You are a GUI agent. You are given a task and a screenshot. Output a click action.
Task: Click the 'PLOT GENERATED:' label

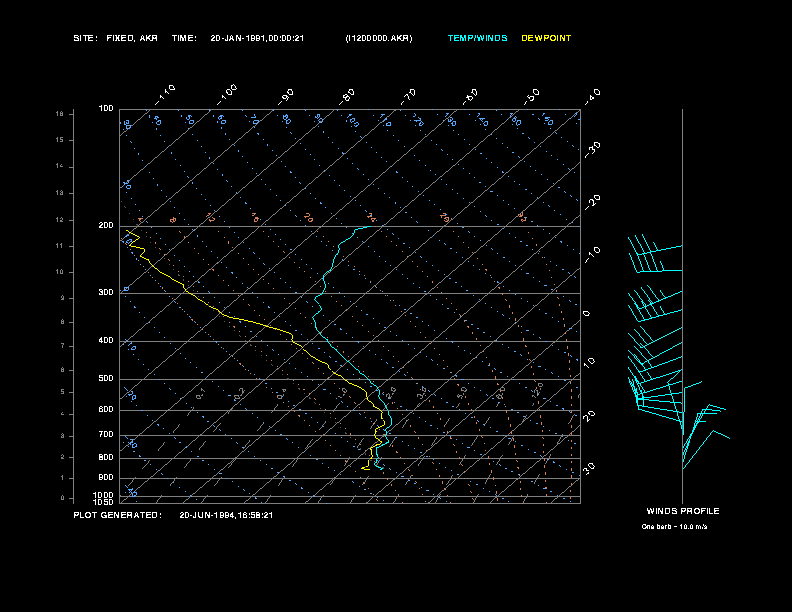[x=118, y=515]
